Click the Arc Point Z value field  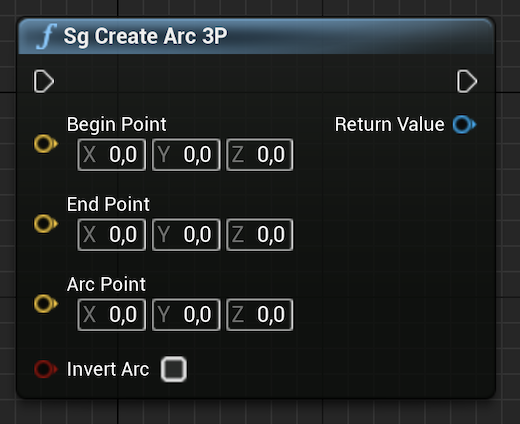260,315
